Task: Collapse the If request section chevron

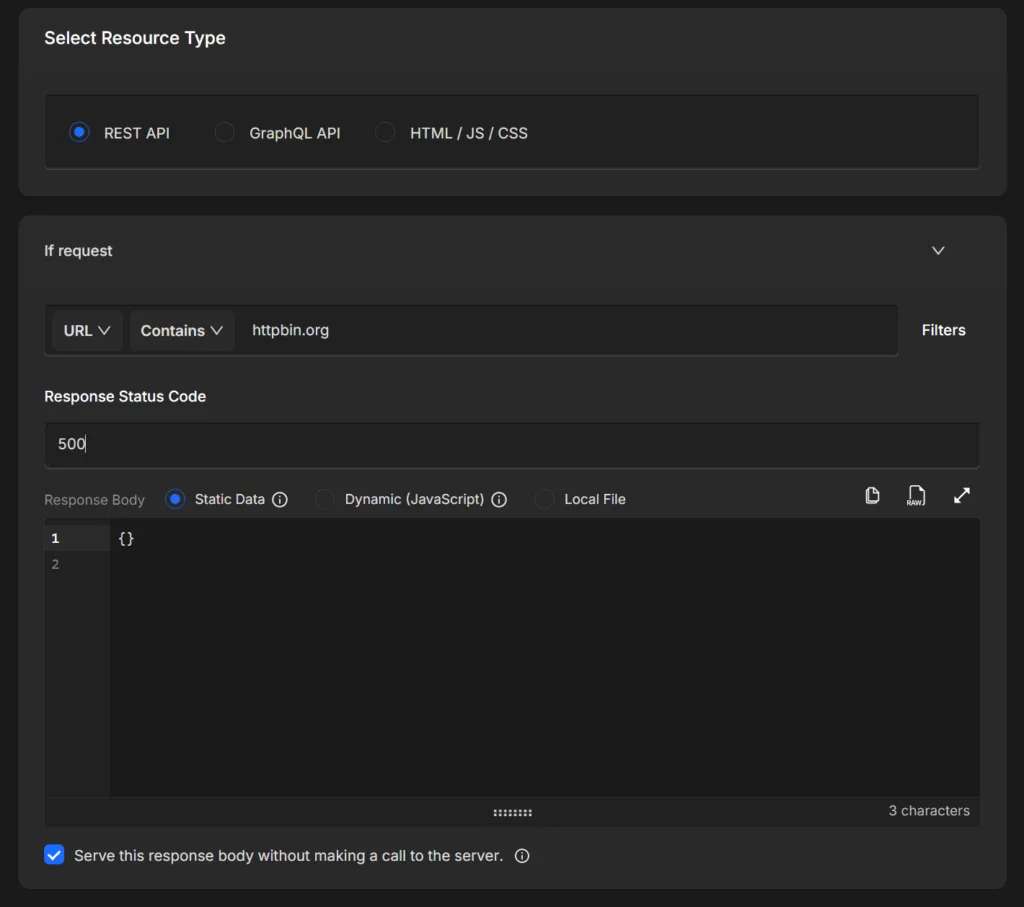Action: point(938,251)
